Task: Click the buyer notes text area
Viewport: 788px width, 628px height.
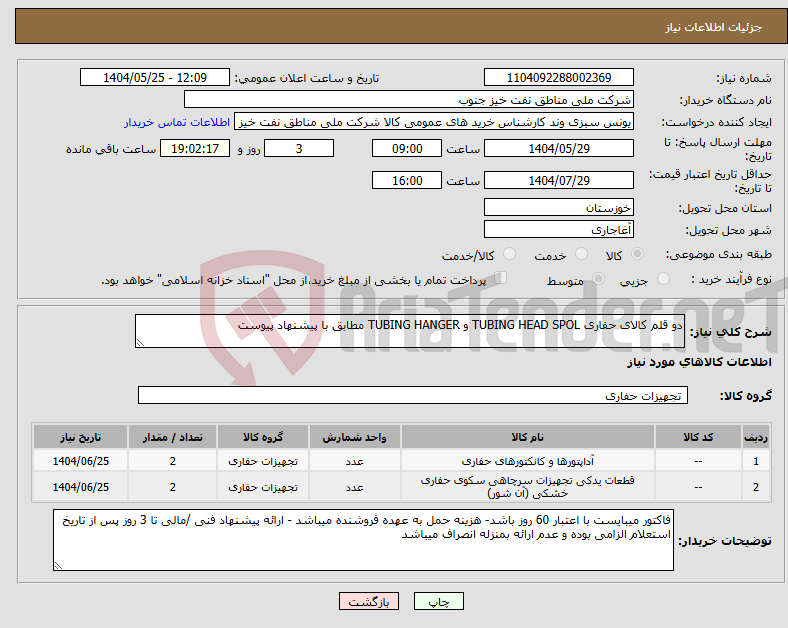Action: pos(363,540)
